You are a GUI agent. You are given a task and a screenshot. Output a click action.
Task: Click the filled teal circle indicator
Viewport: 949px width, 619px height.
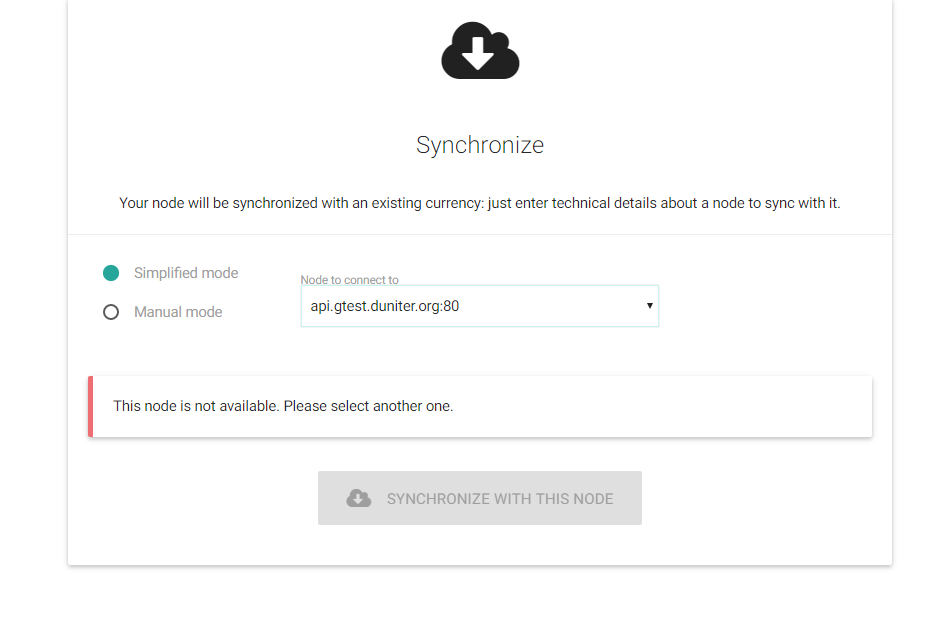point(111,273)
